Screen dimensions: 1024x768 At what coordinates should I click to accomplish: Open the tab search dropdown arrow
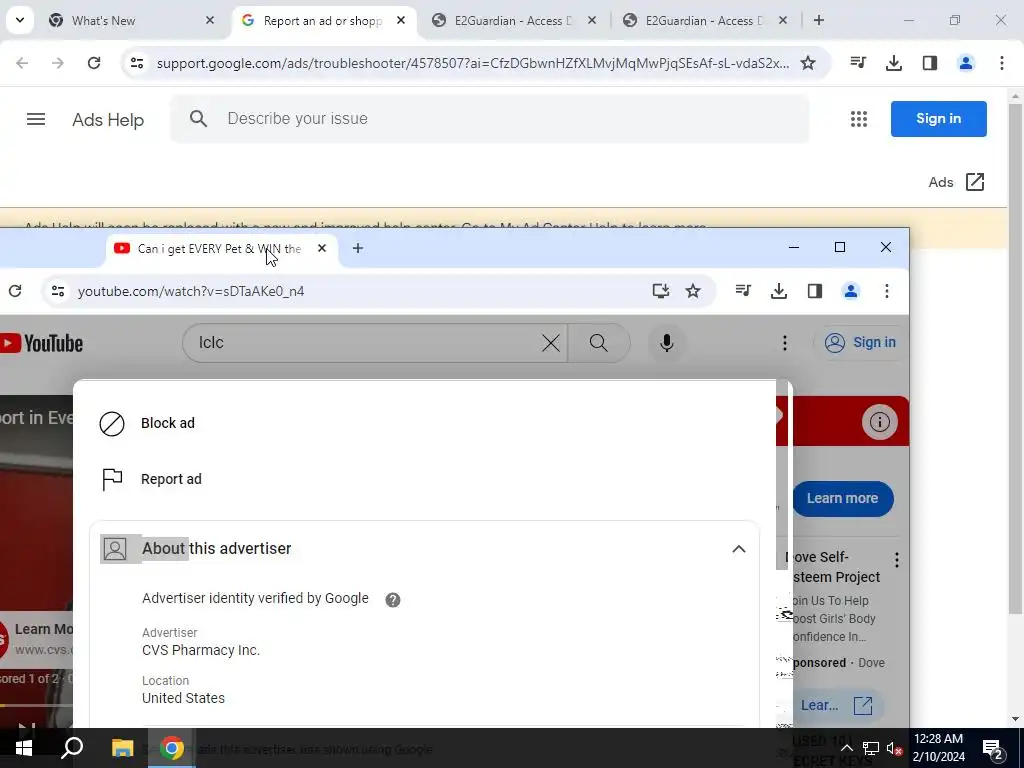coord(20,20)
